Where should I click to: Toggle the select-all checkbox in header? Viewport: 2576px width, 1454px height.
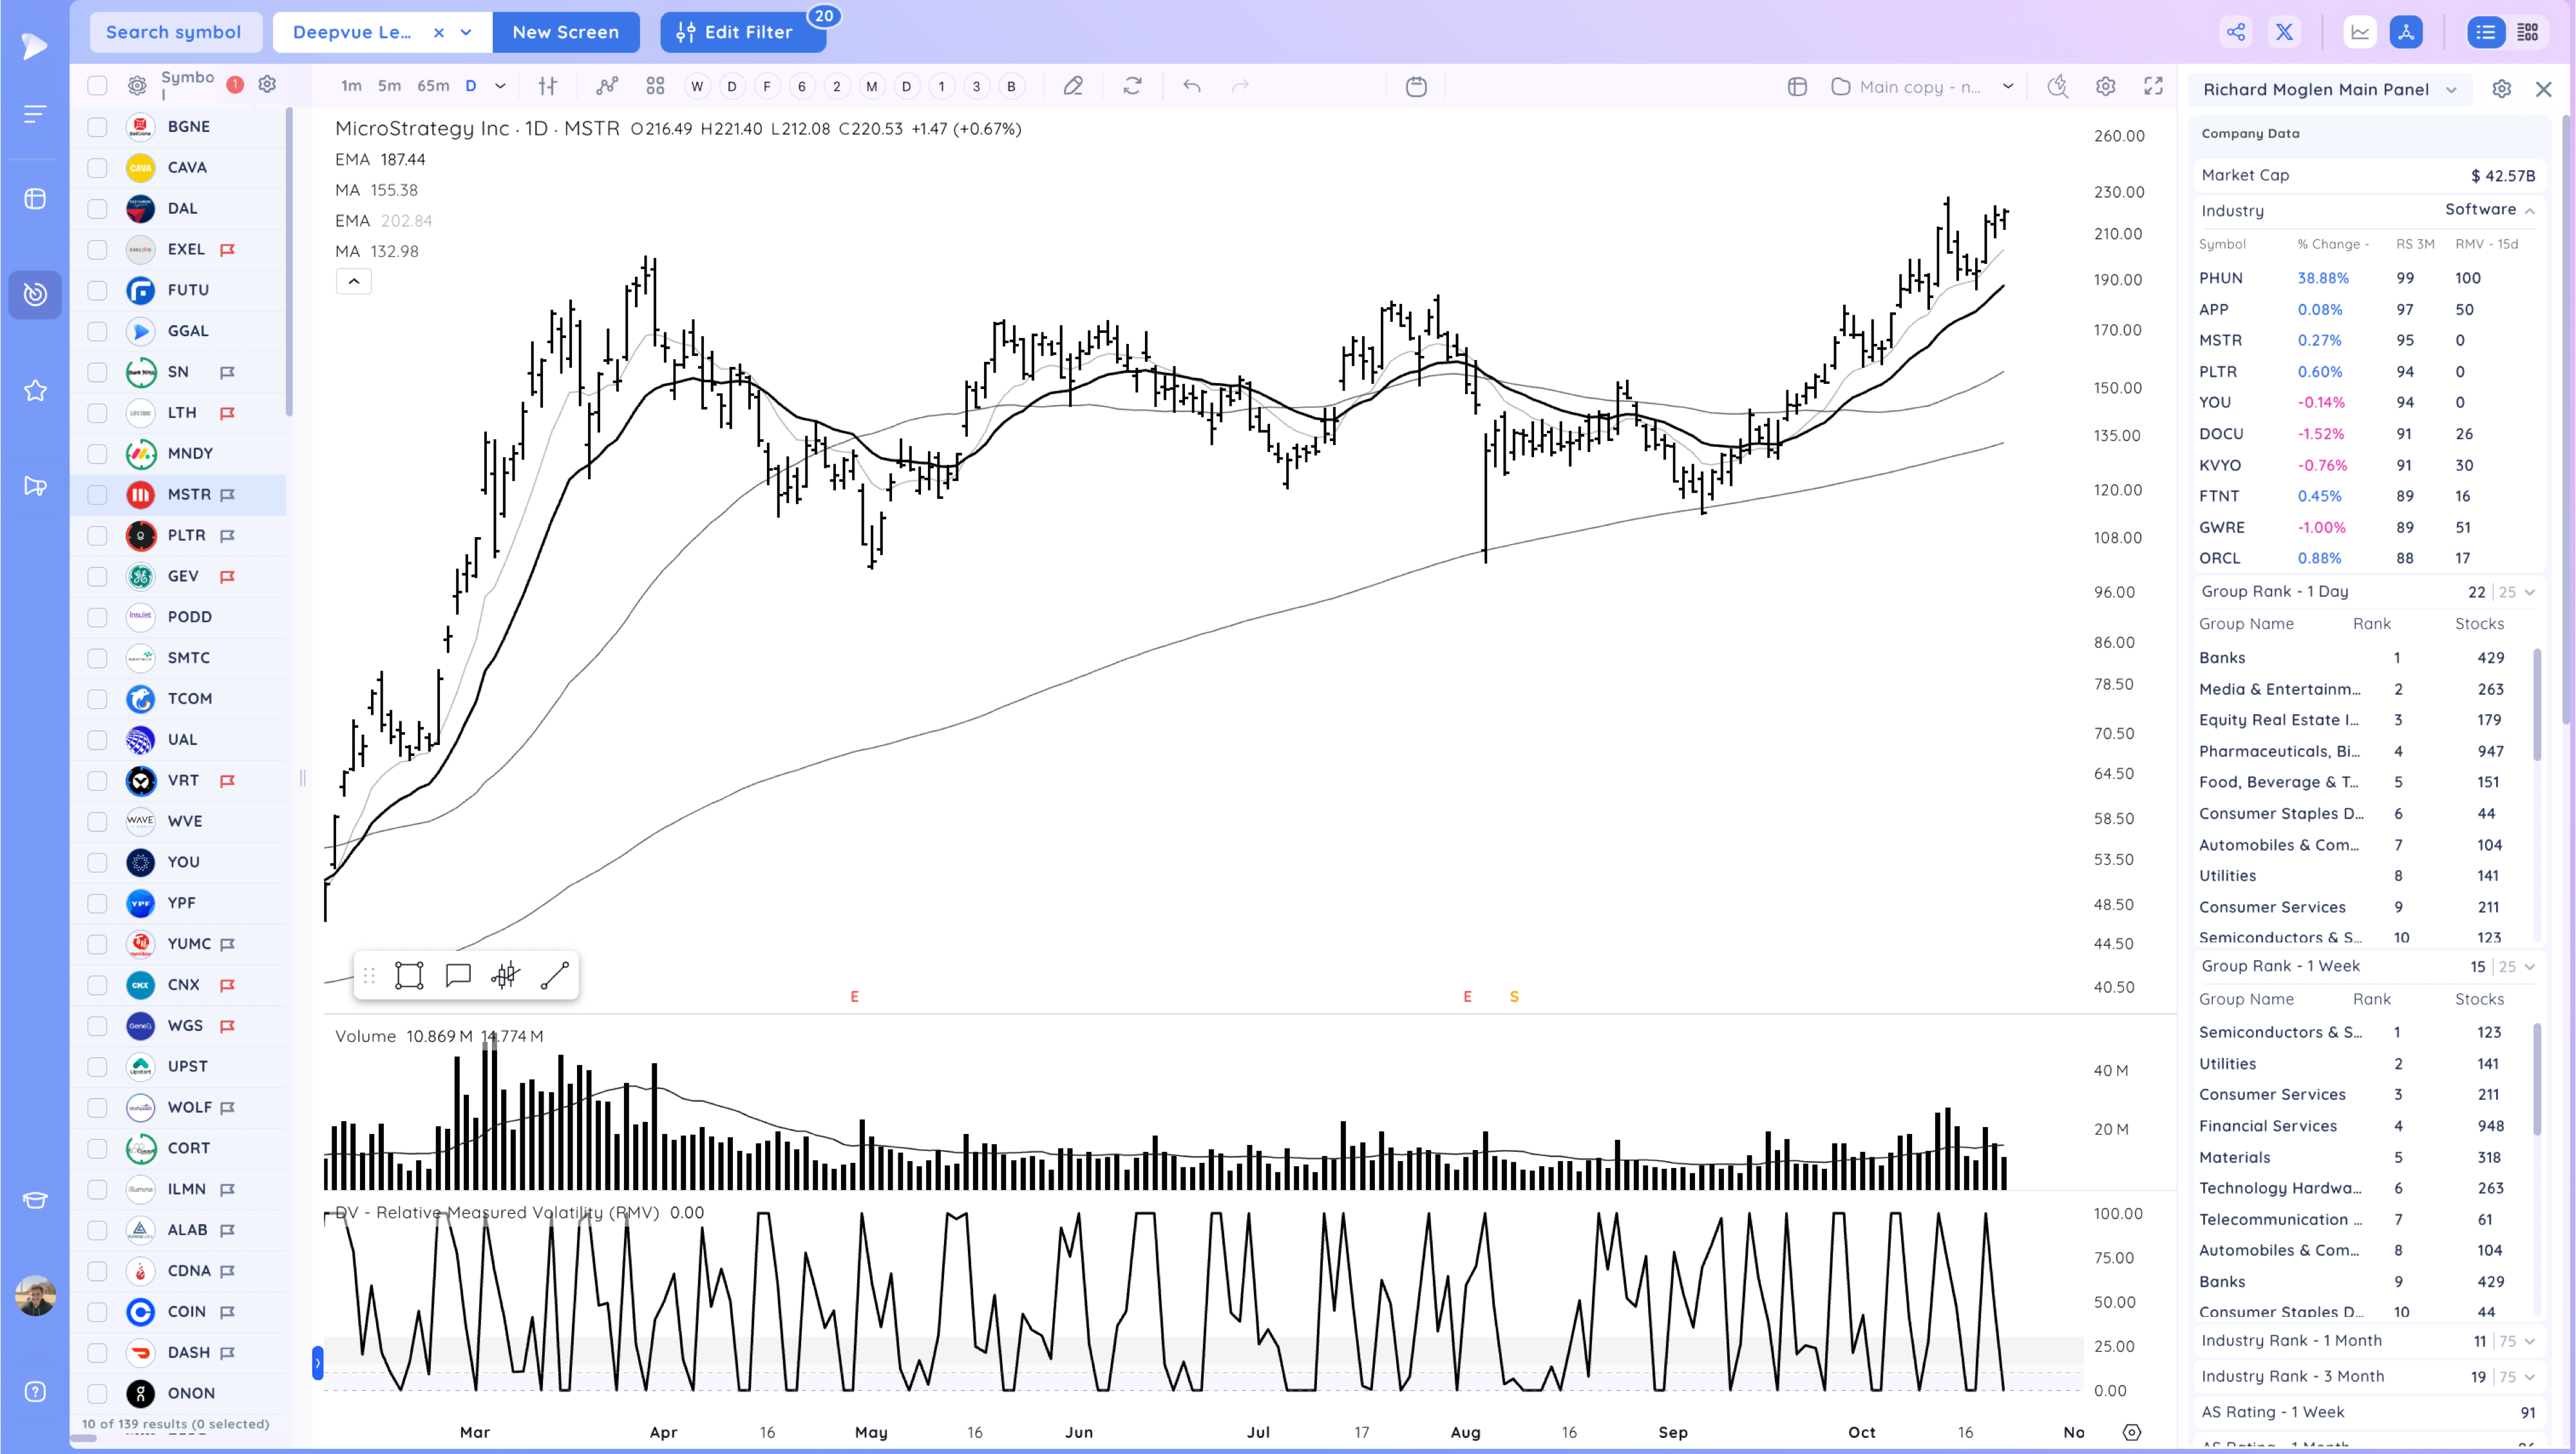pos(97,86)
